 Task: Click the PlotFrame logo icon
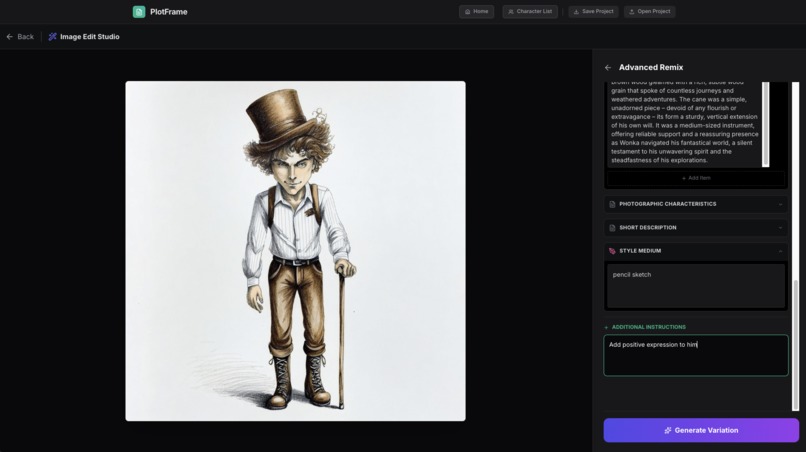pos(139,12)
